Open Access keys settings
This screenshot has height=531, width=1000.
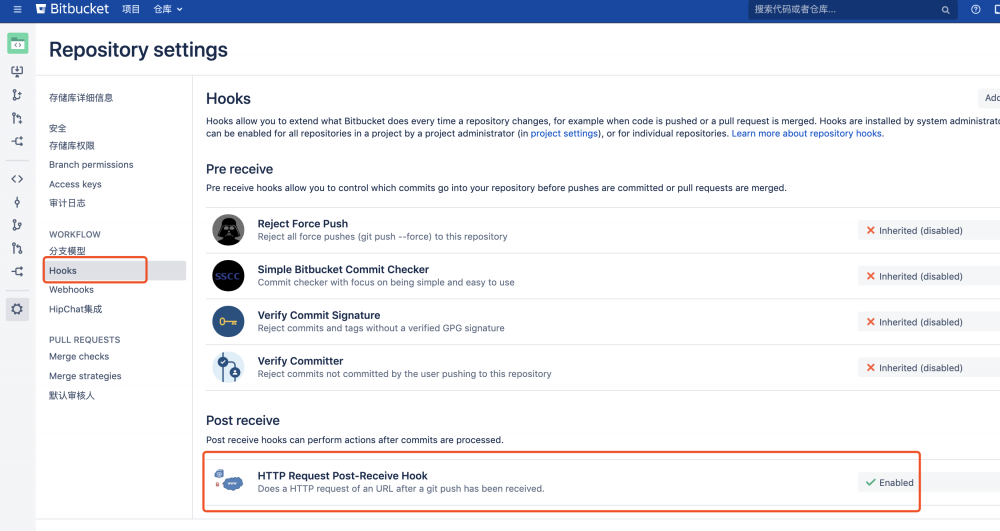(75, 184)
